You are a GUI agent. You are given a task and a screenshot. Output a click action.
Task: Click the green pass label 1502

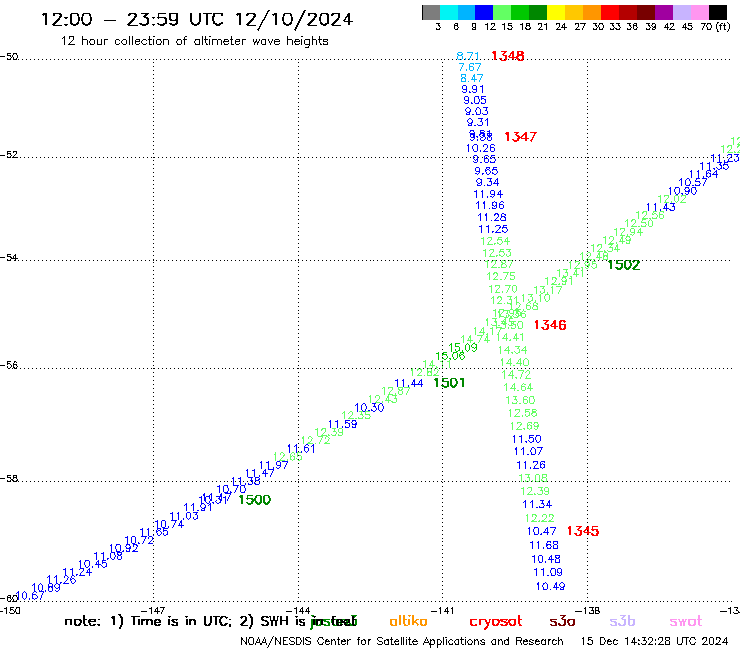(623, 265)
